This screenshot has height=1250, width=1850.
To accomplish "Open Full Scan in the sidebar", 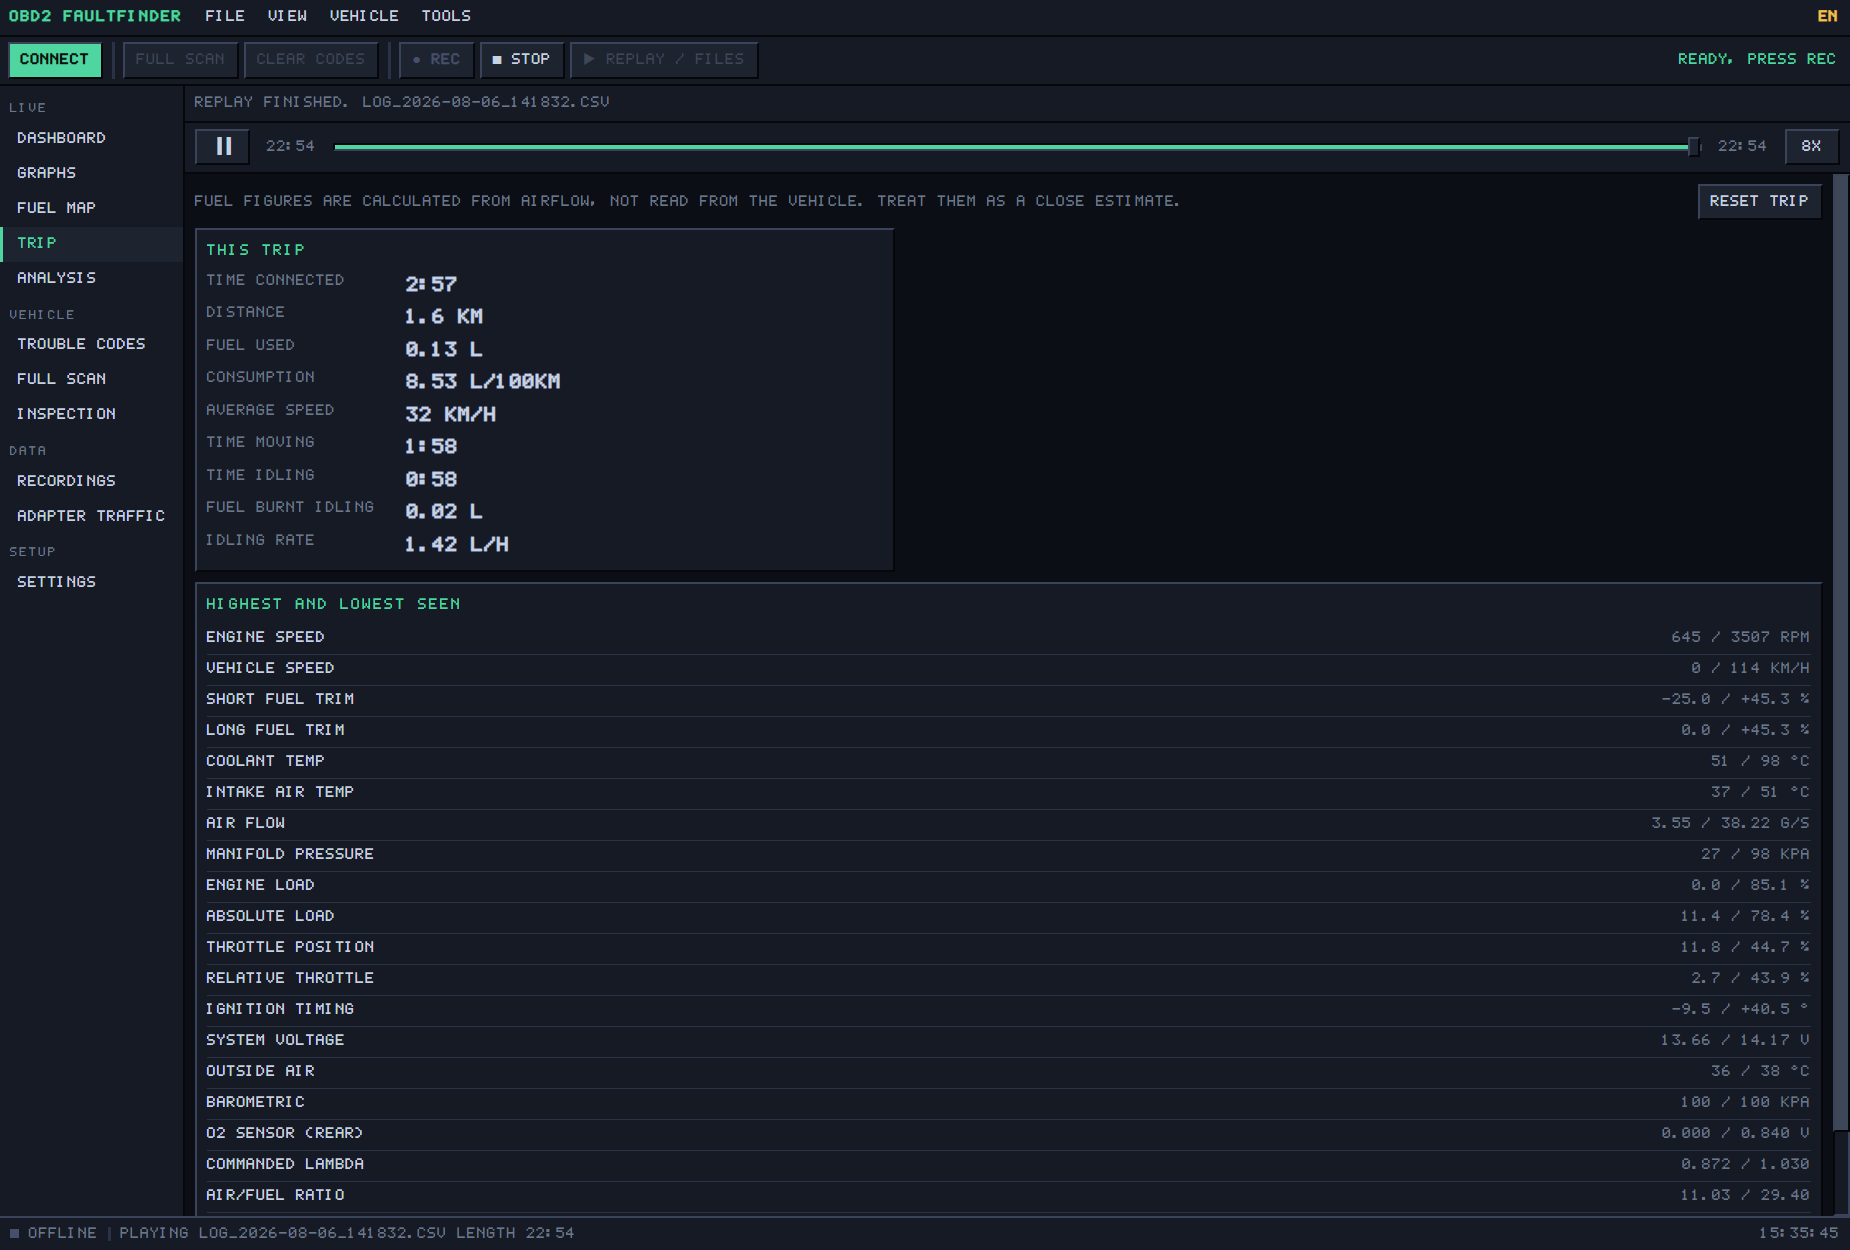I will (92, 379).
